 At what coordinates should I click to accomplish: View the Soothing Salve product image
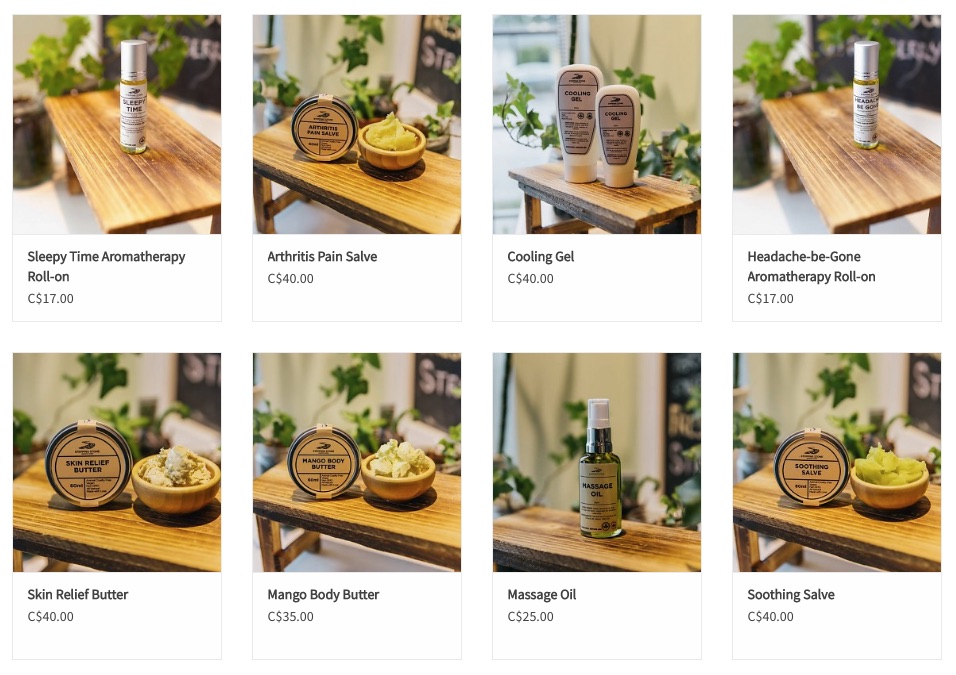pos(836,462)
